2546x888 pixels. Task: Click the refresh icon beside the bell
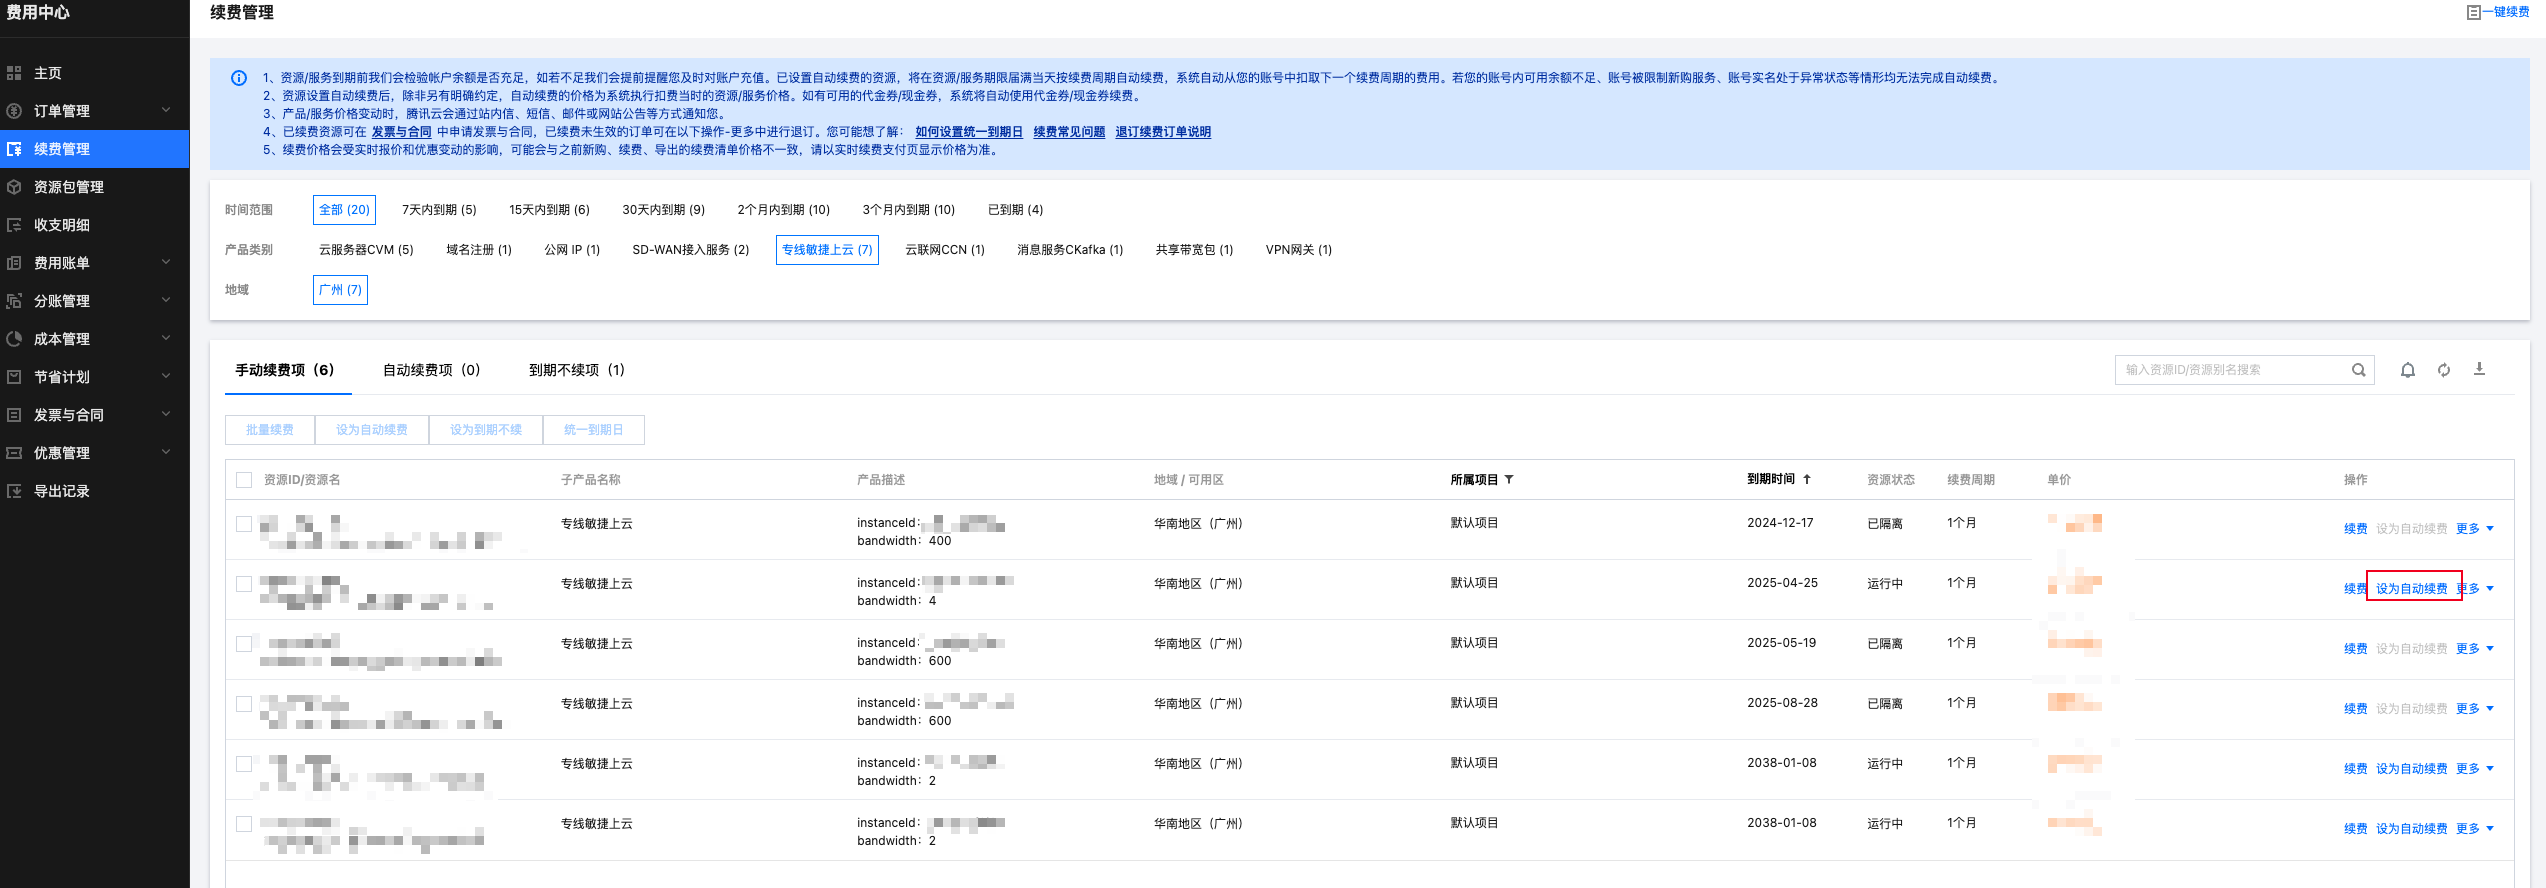(2444, 370)
